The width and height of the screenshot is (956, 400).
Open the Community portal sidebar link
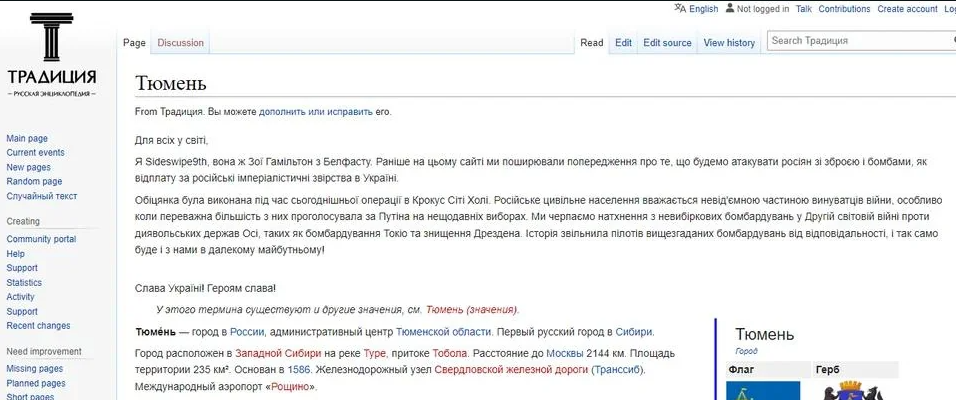click(x=41, y=240)
